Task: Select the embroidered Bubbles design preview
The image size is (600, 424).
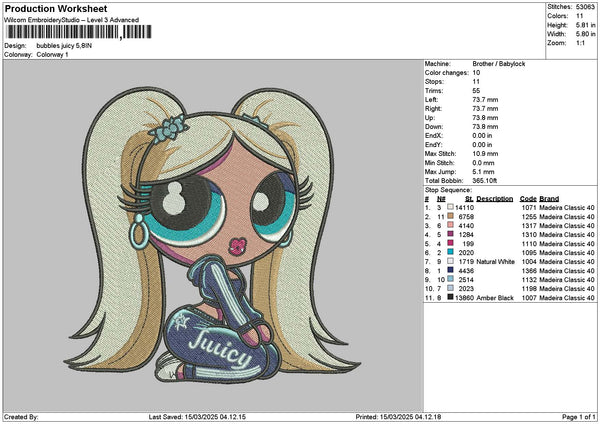Action: click(212, 235)
